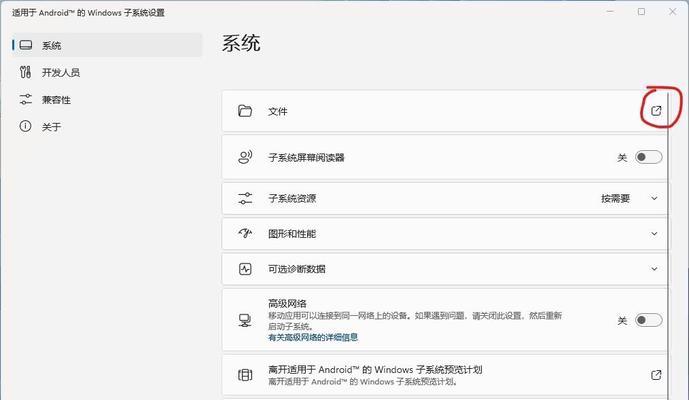Open the leave-preview-program external link icon
The image size is (689, 400).
tap(656, 375)
